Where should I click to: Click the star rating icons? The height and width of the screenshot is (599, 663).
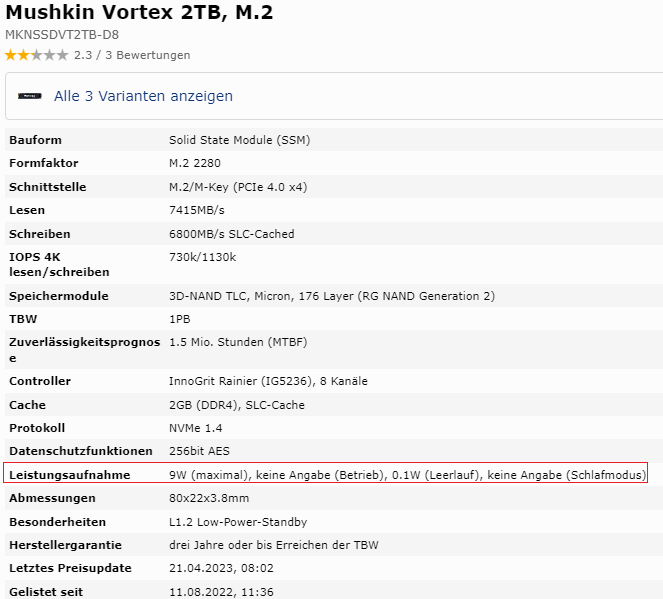[x=36, y=55]
